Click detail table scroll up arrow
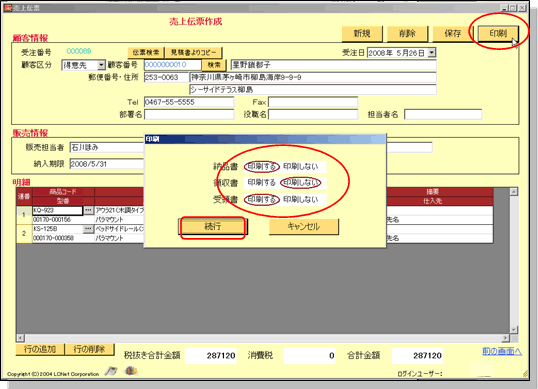 pyautogui.click(x=514, y=191)
